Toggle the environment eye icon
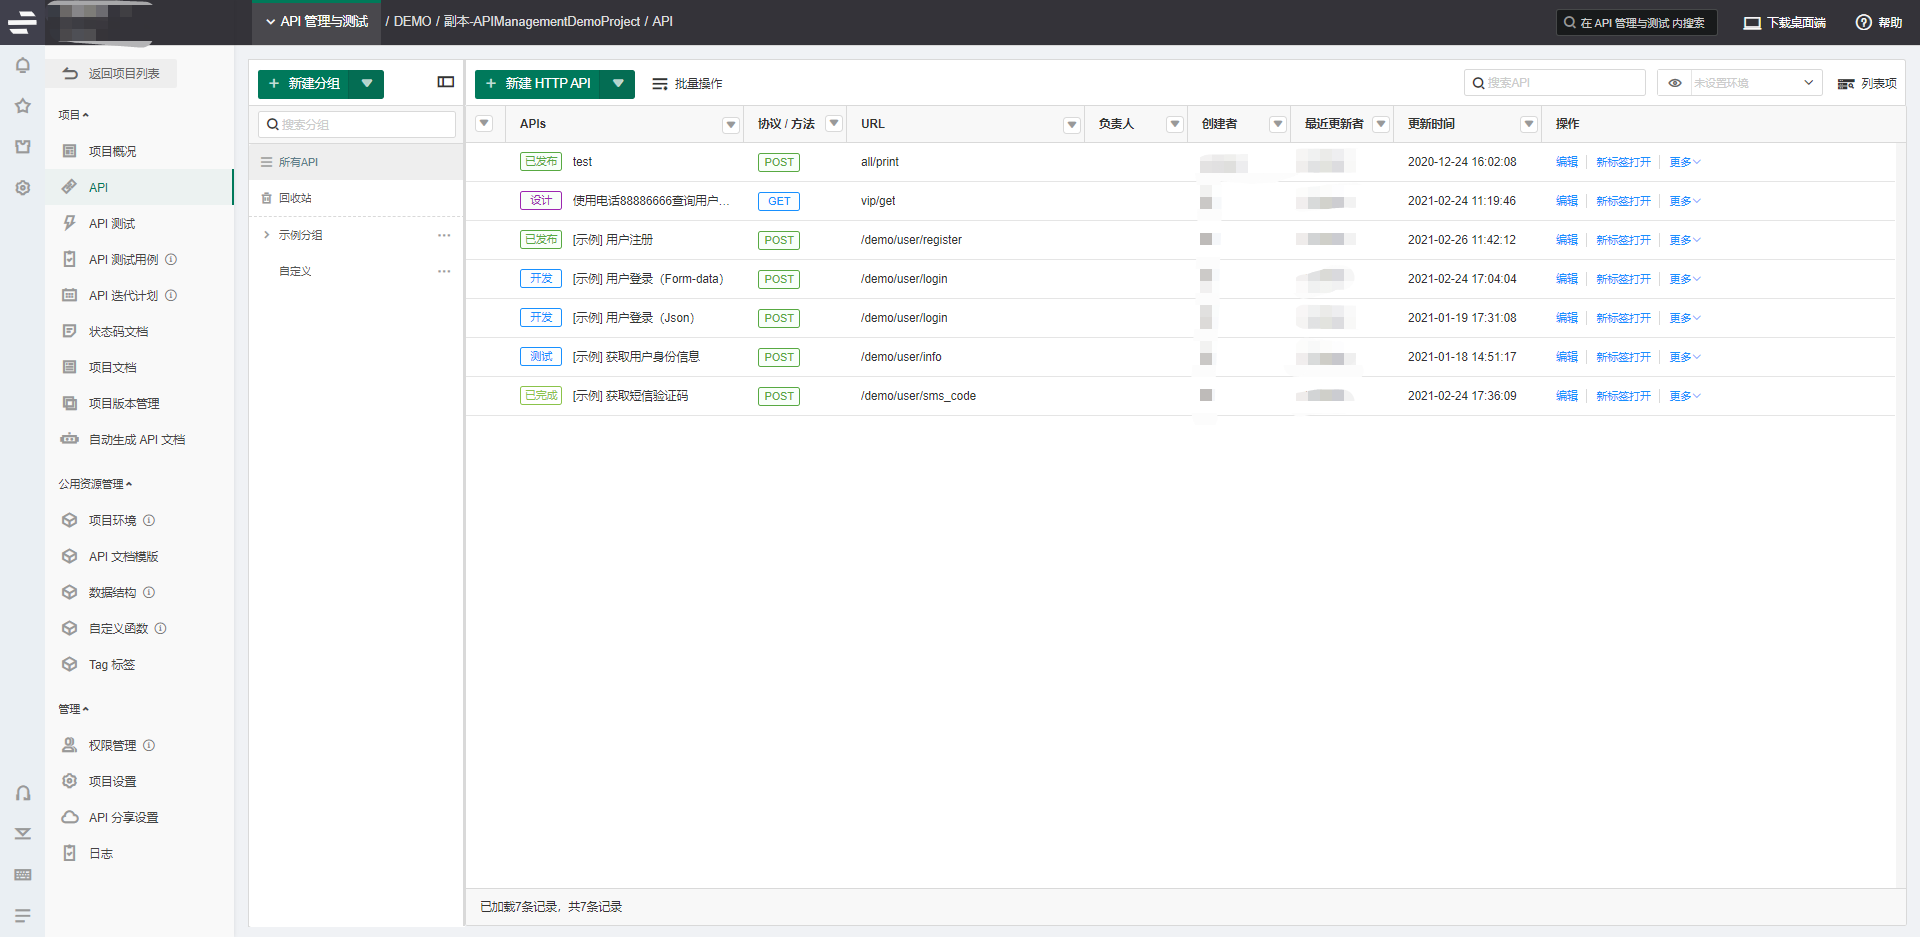The width and height of the screenshot is (1920, 937). coord(1674,83)
